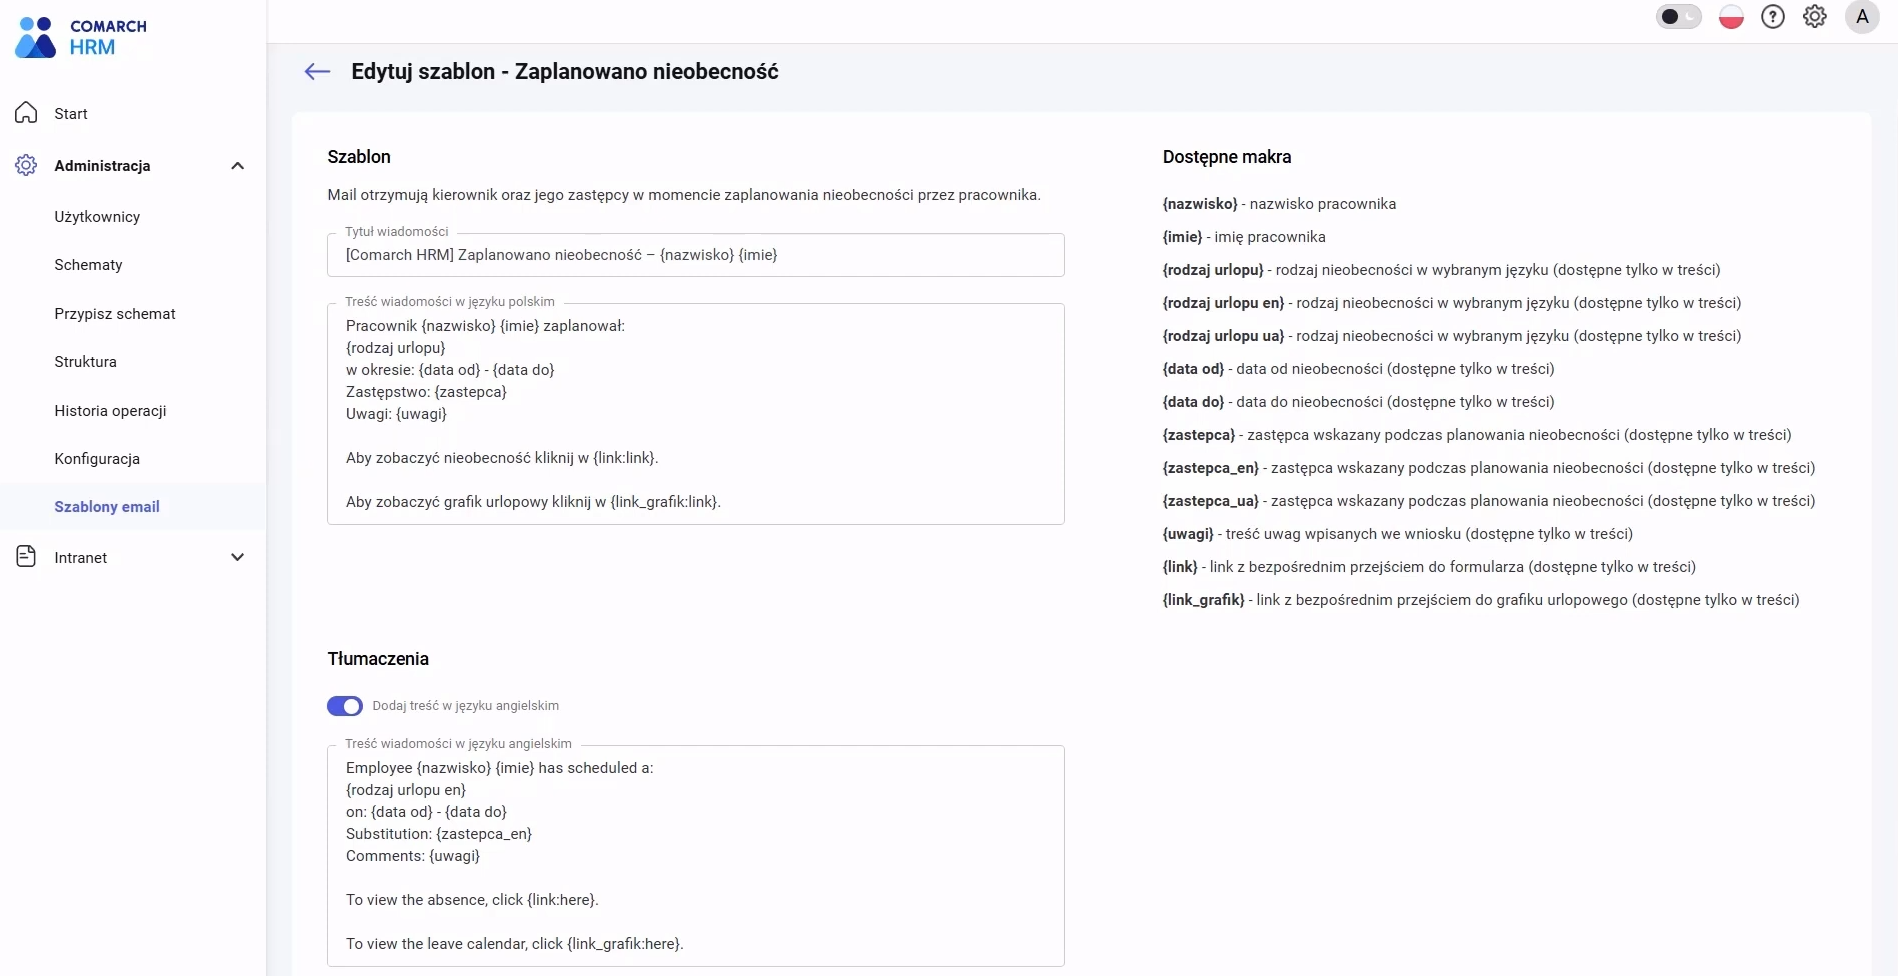Open settings gear in top bar

pos(1815,17)
